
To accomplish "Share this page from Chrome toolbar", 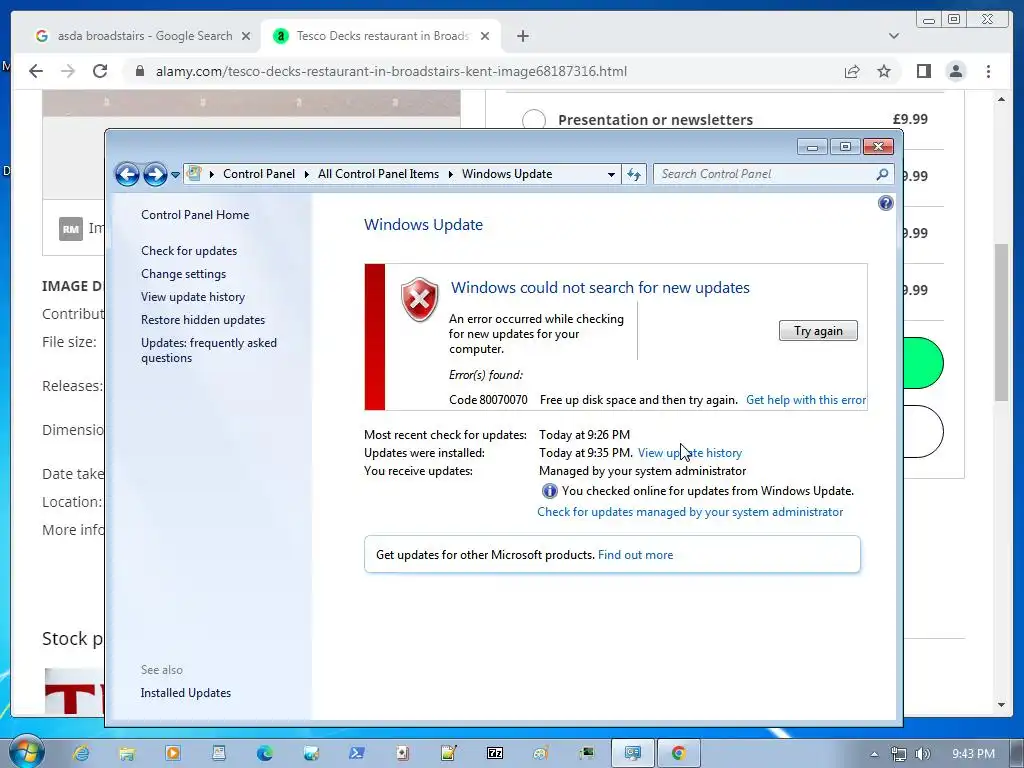I will (852, 71).
